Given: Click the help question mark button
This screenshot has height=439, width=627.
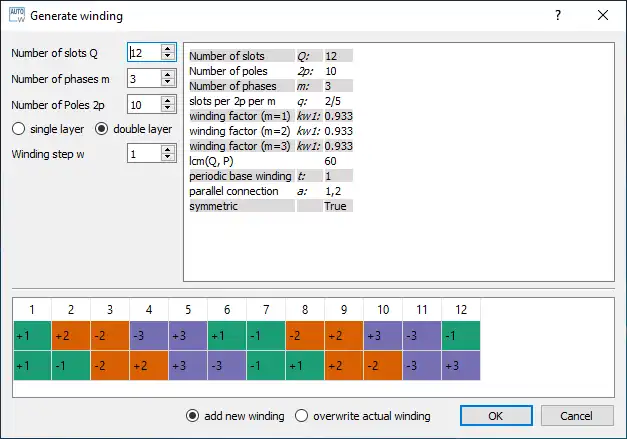Looking at the screenshot, I should point(558,15).
